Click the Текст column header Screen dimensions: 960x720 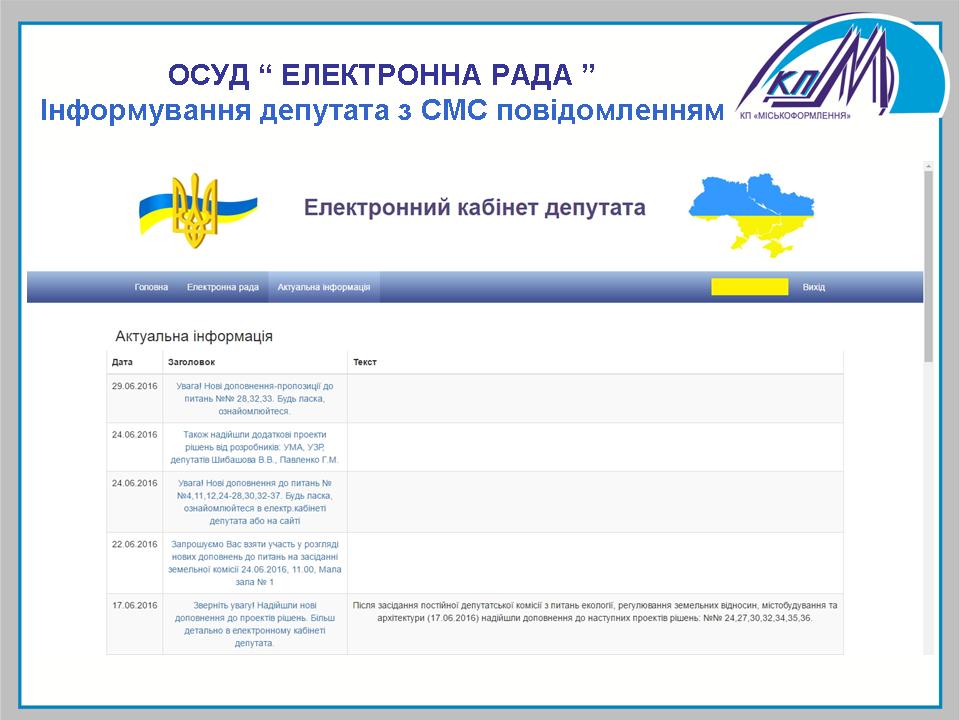pyautogui.click(x=364, y=362)
